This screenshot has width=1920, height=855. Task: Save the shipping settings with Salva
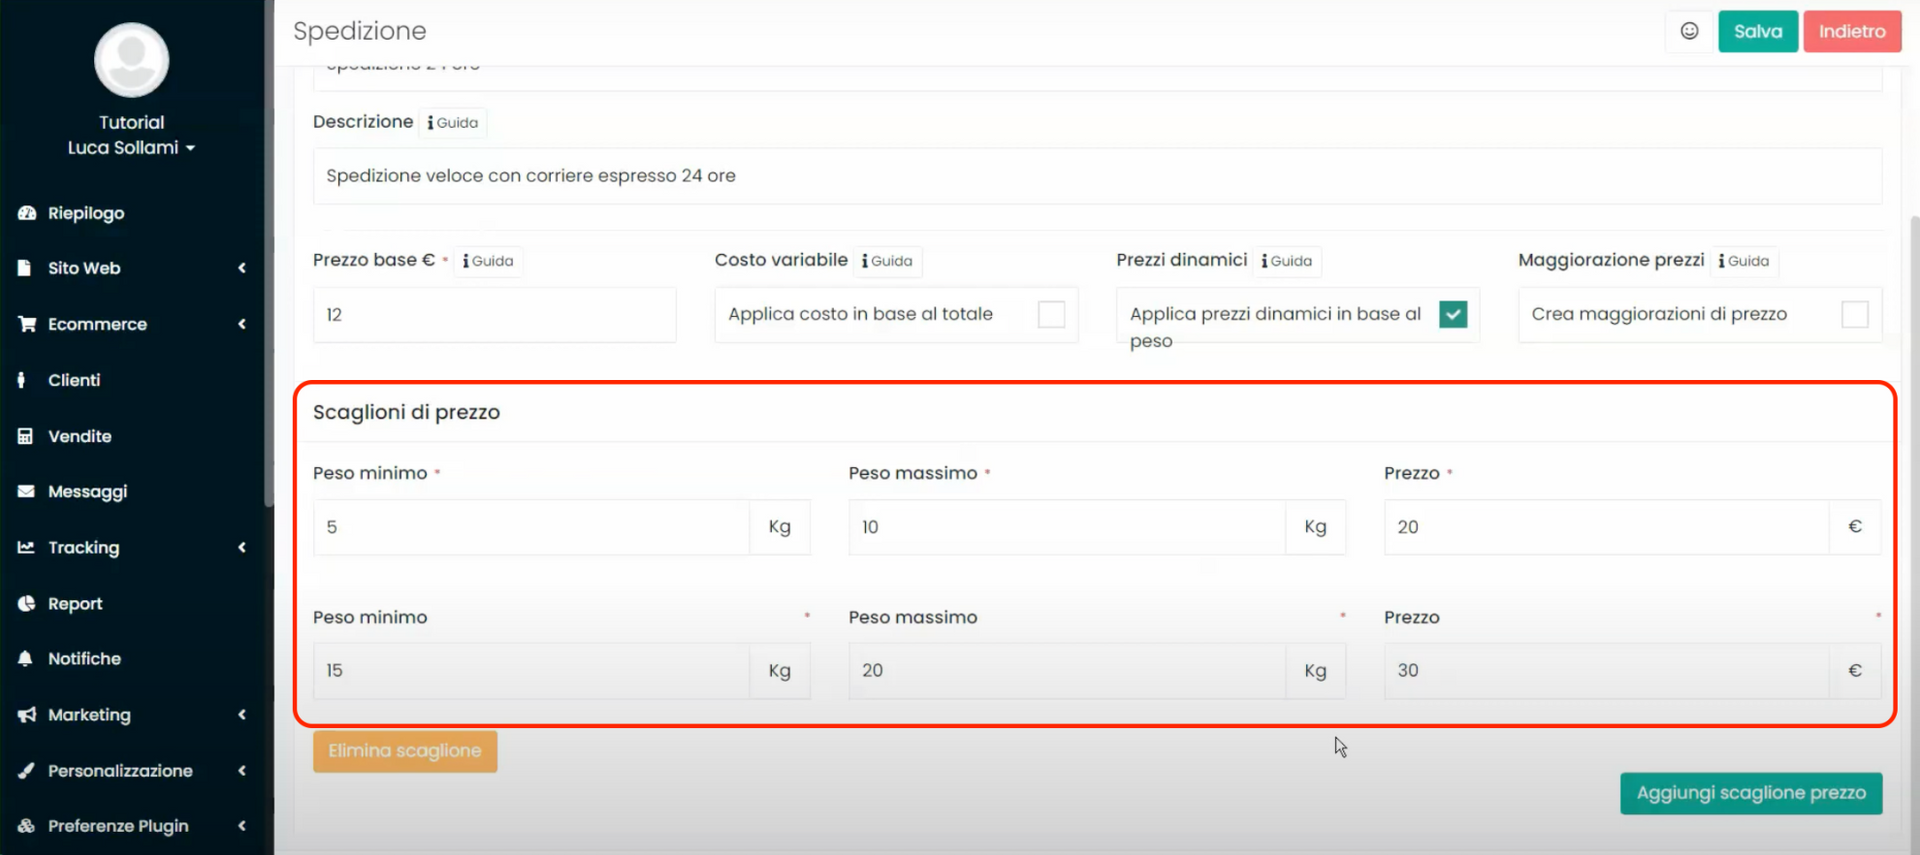[x=1757, y=31]
